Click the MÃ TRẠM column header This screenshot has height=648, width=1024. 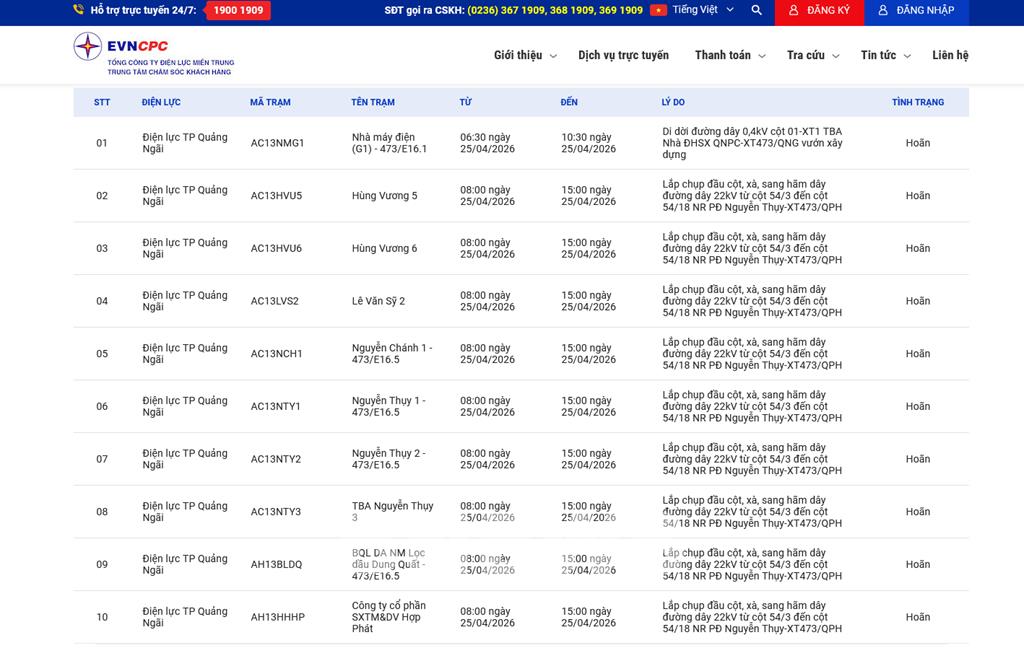coord(270,102)
